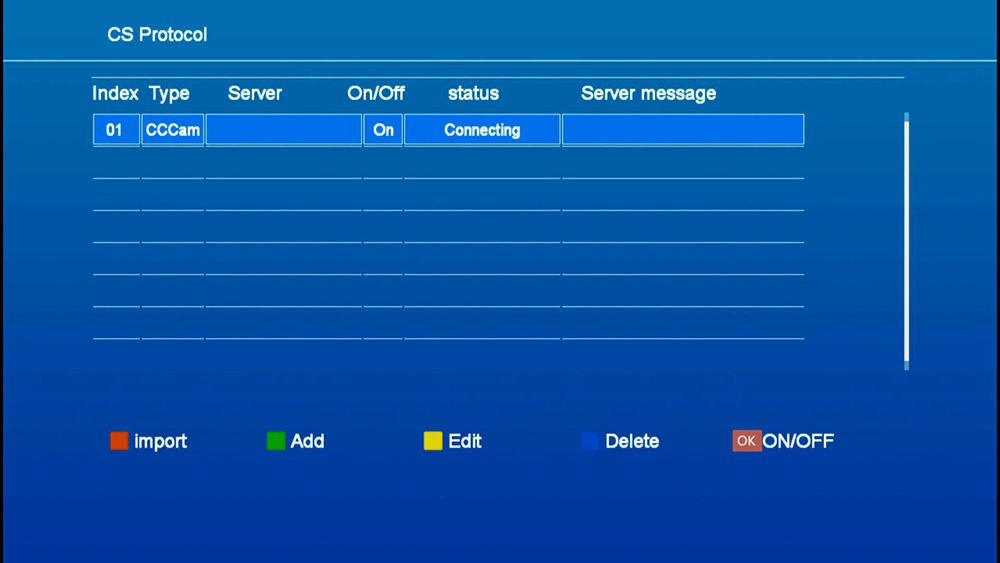
Task: Click the empty Server field of row 01
Action: [x=284, y=130]
